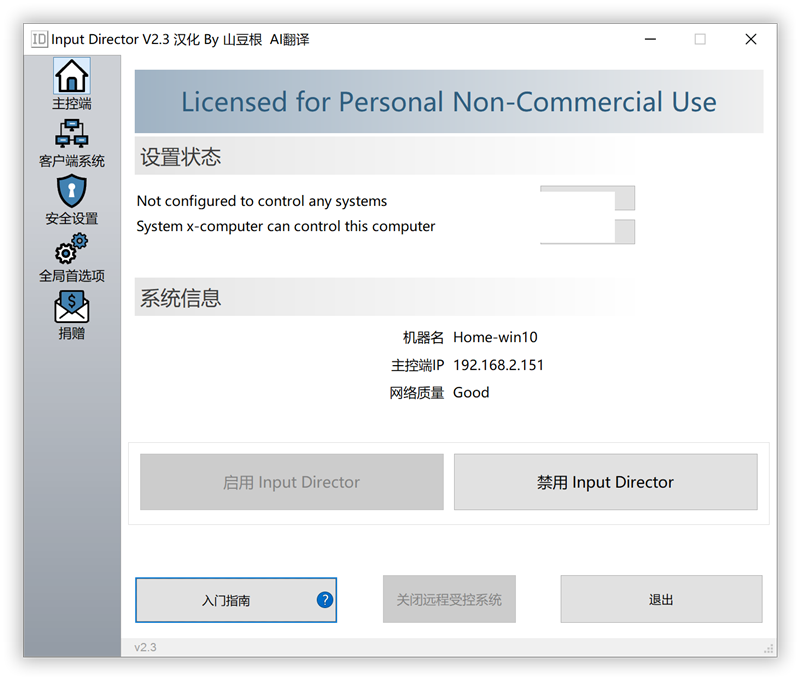This screenshot has width=800, height=680.
Task: Click the 禁用 Input Director button
Action: [x=605, y=482]
